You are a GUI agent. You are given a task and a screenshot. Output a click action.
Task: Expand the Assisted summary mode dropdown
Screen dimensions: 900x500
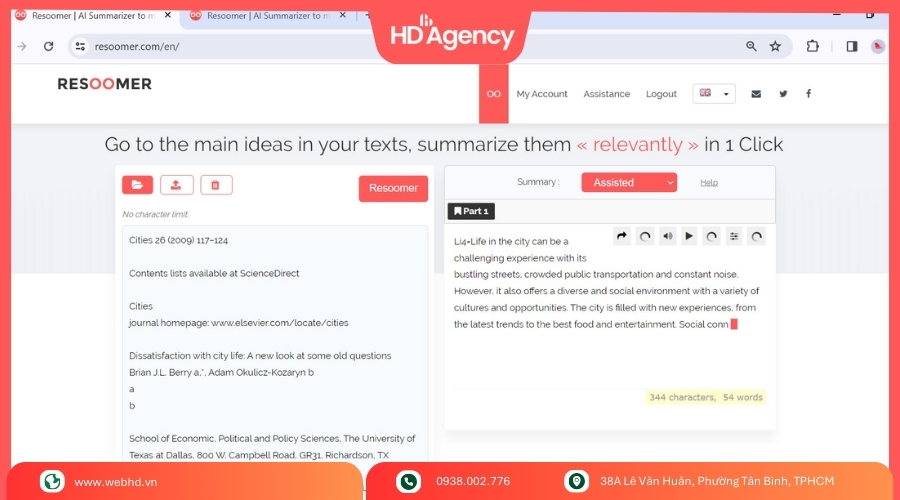click(x=628, y=182)
